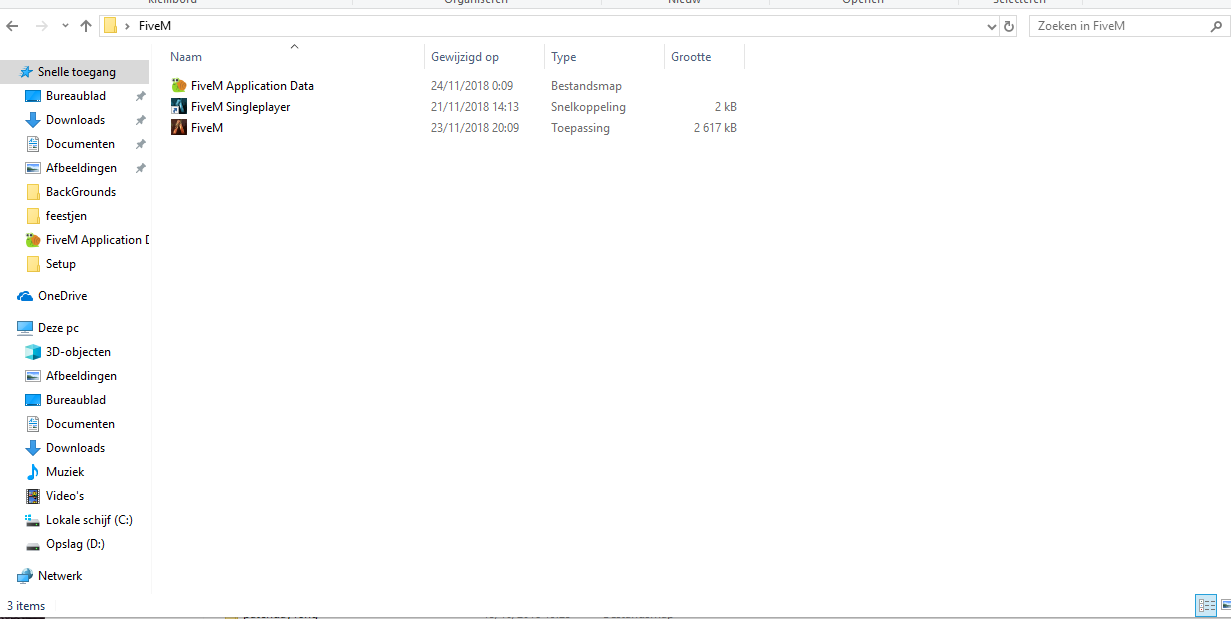Open pinned Downloads under Snelle toegang
The width and height of the screenshot is (1231, 619).
click(x=76, y=120)
